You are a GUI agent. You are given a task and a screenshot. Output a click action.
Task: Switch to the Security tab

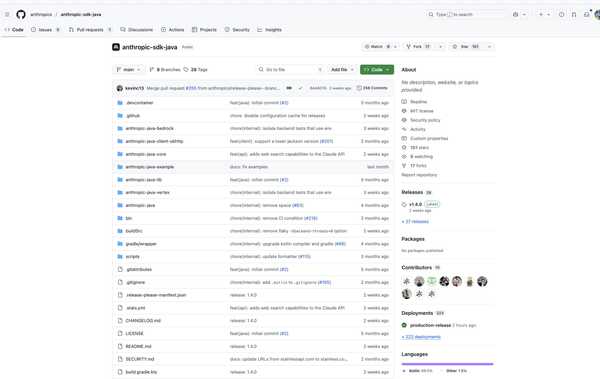coord(237,29)
